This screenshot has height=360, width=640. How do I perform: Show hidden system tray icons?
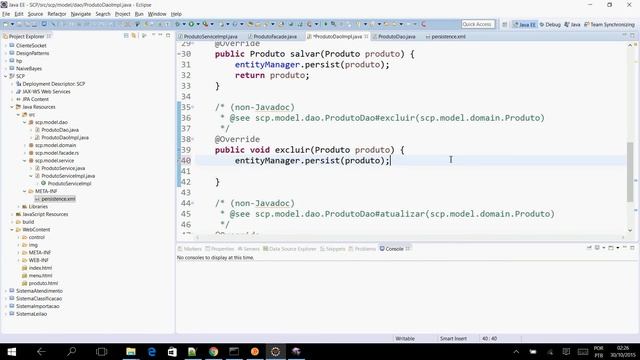point(516,351)
